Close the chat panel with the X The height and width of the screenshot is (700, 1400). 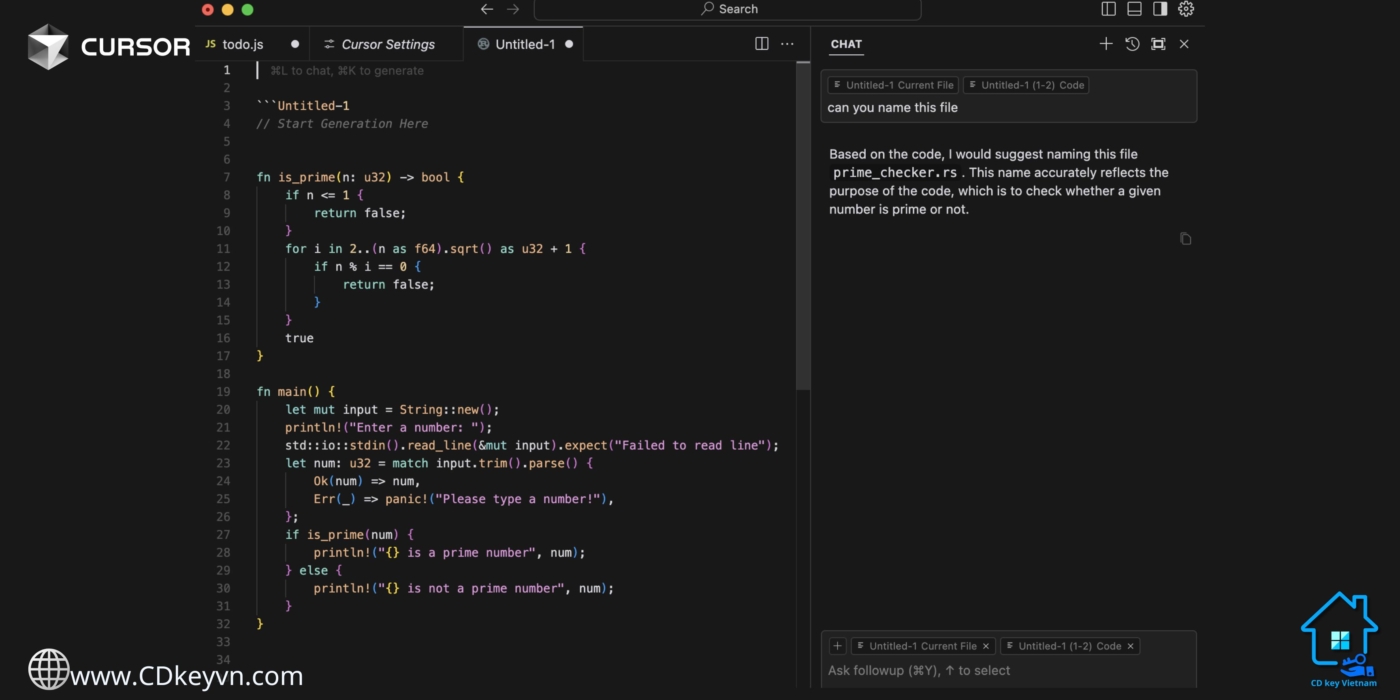1184,44
